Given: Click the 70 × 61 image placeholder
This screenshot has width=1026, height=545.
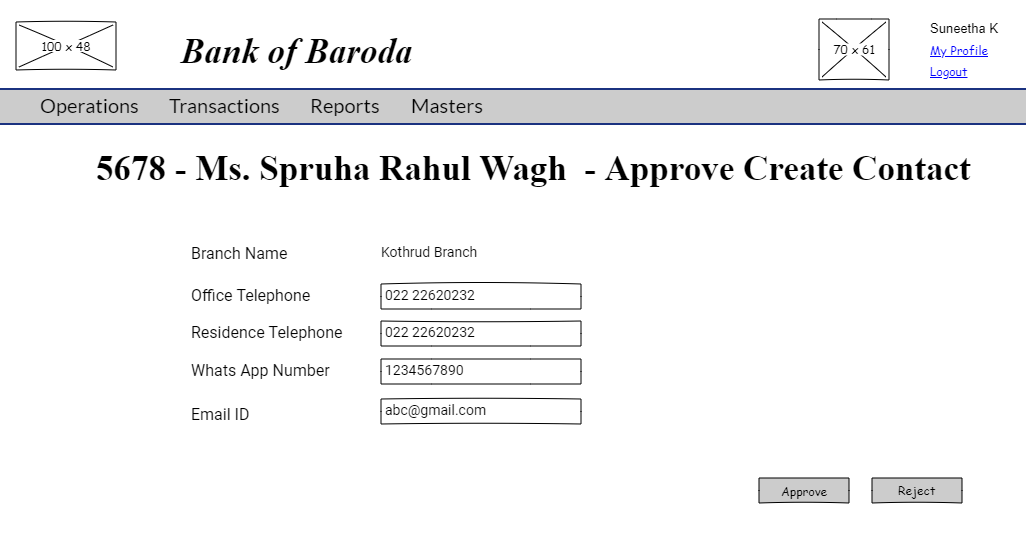Looking at the screenshot, I should (x=854, y=50).
